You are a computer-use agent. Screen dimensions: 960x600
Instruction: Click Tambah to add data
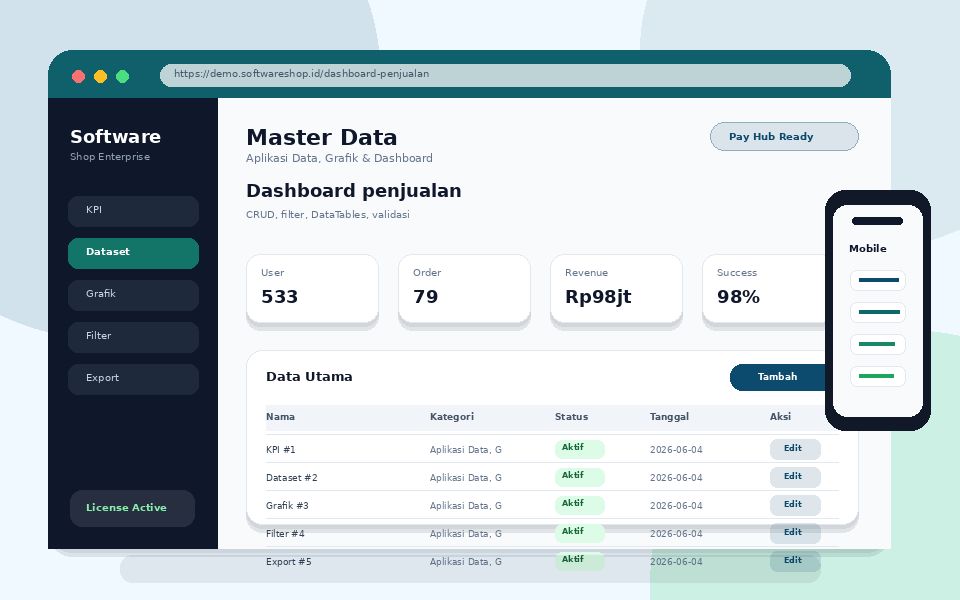(778, 377)
